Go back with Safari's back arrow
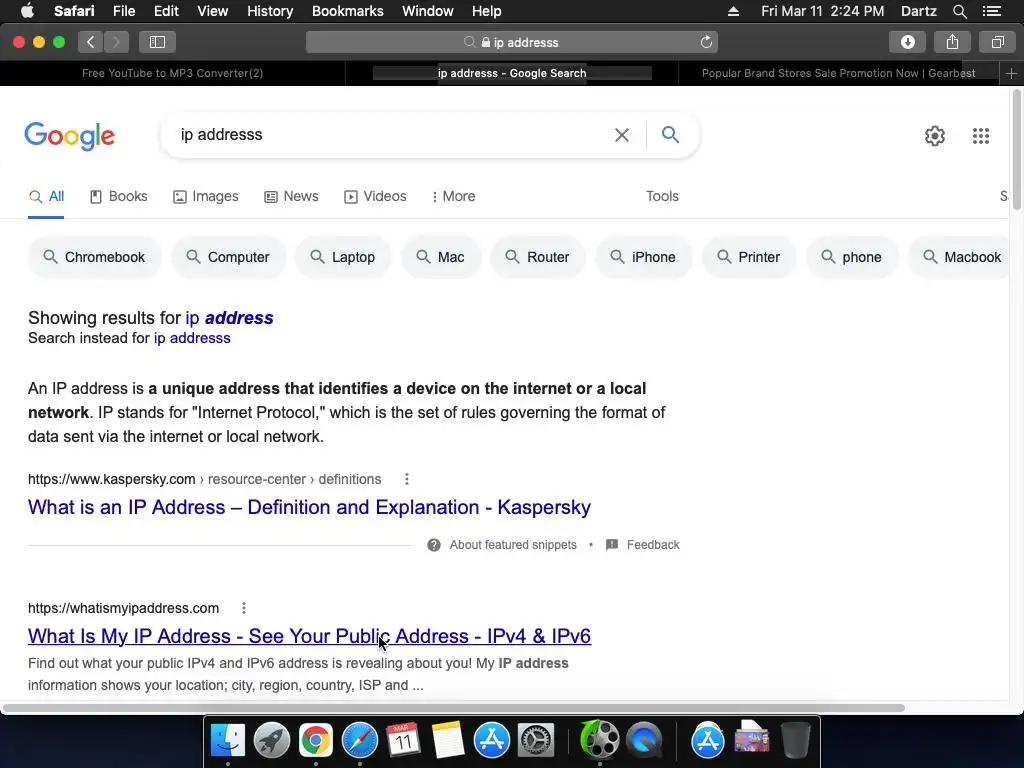The image size is (1024, 768). point(90,42)
